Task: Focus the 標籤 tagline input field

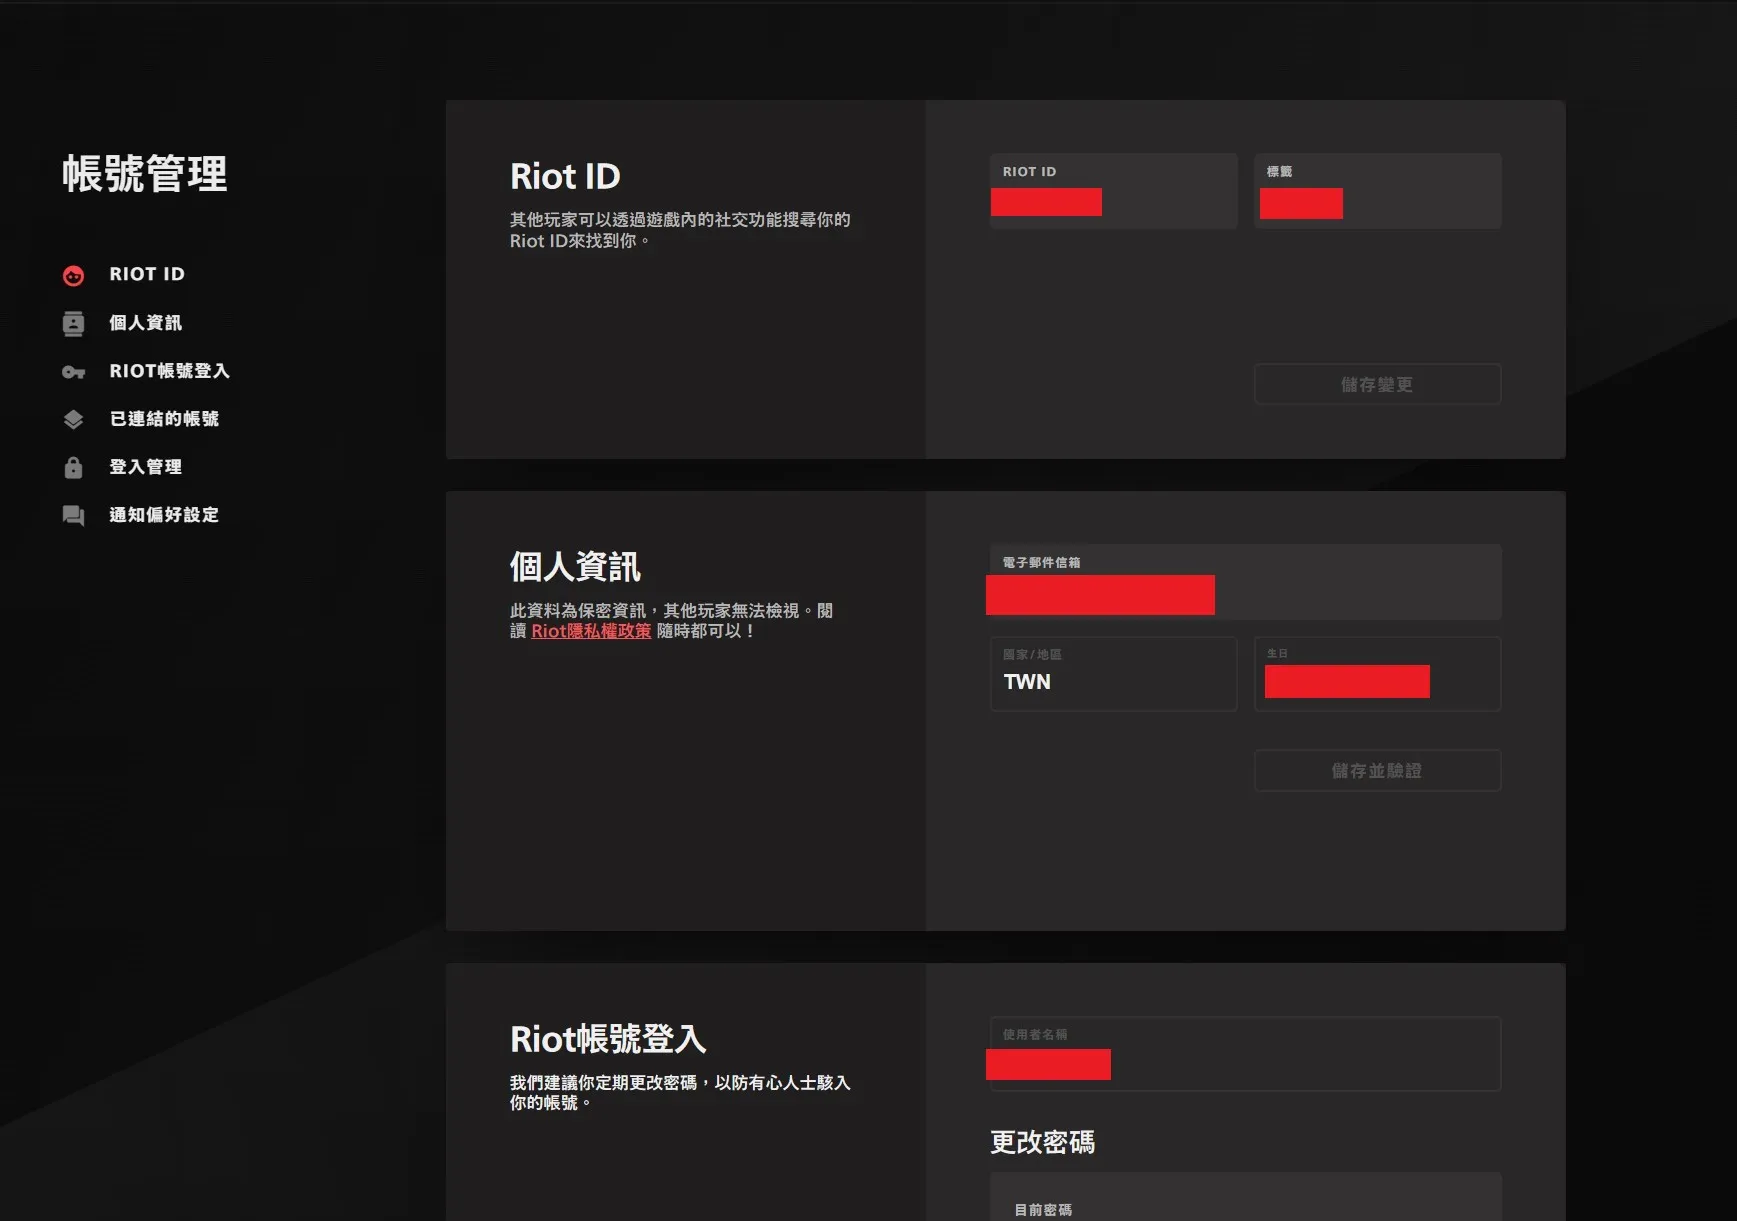Action: [x=1377, y=191]
